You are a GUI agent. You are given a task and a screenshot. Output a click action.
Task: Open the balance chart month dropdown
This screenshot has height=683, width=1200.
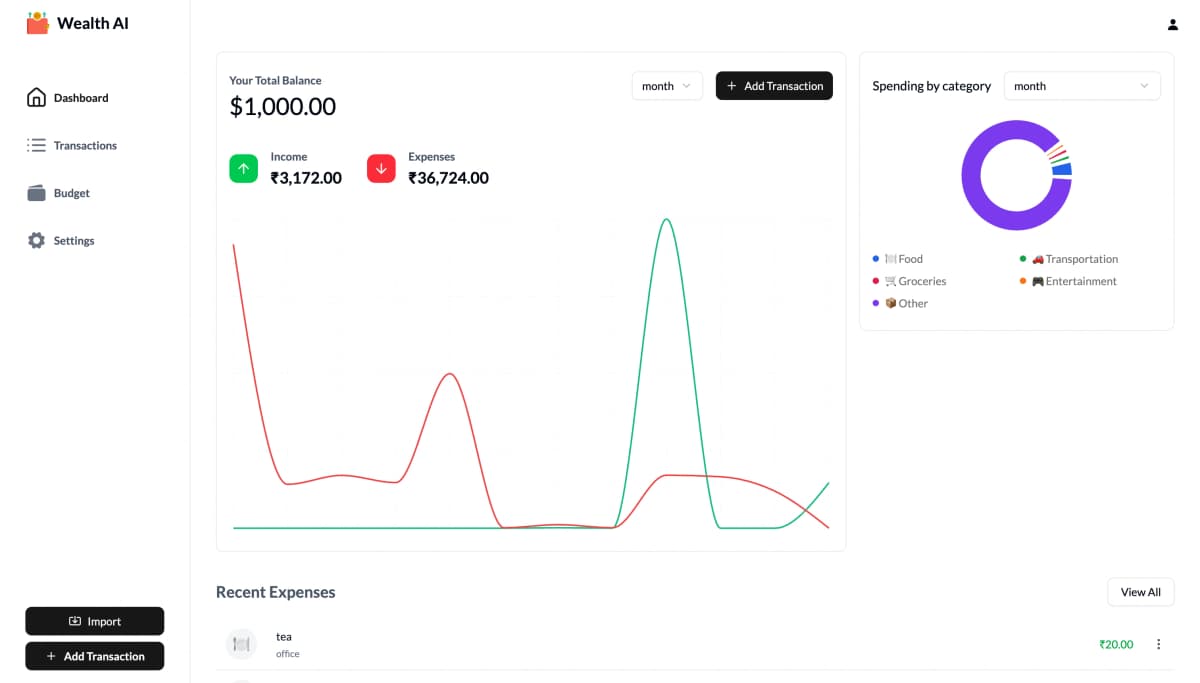(x=667, y=86)
